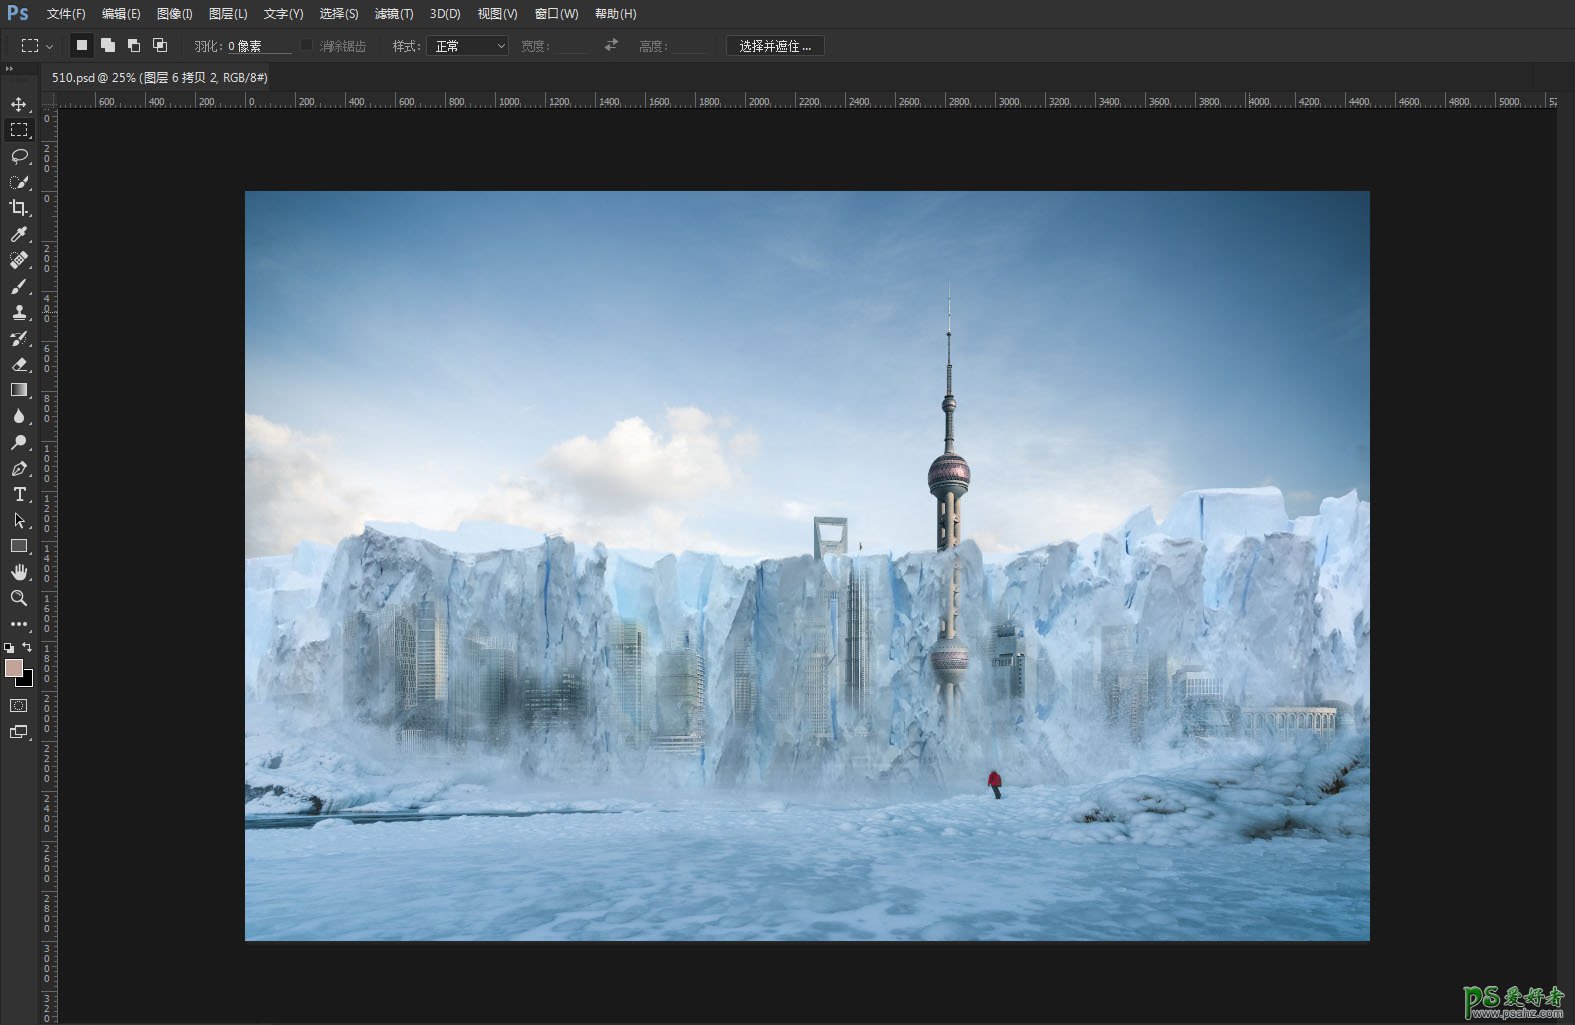1575x1025 pixels.
Task: Select the Move tool
Action: pyautogui.click(x=19, y=104)
